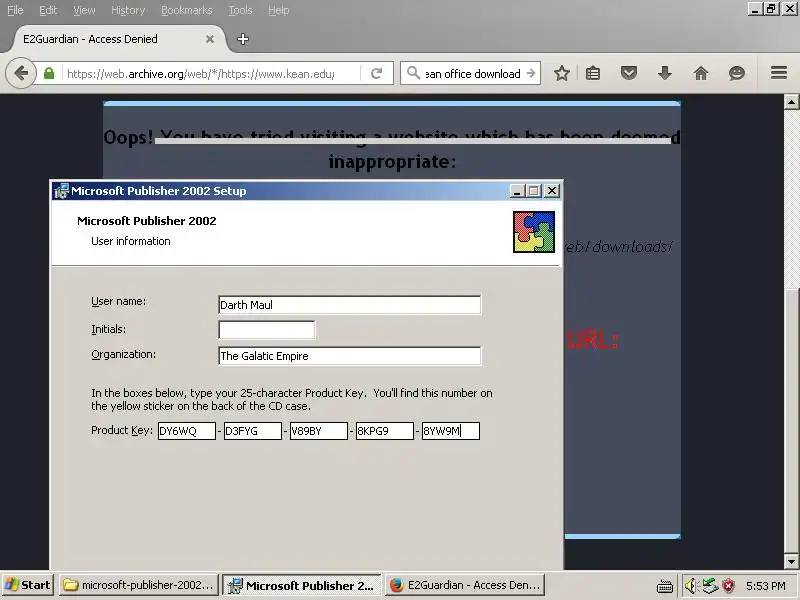Show bookmarks list icon in toolbar
The height and width of the screenshot is (600, 800).
coord(593,73)
